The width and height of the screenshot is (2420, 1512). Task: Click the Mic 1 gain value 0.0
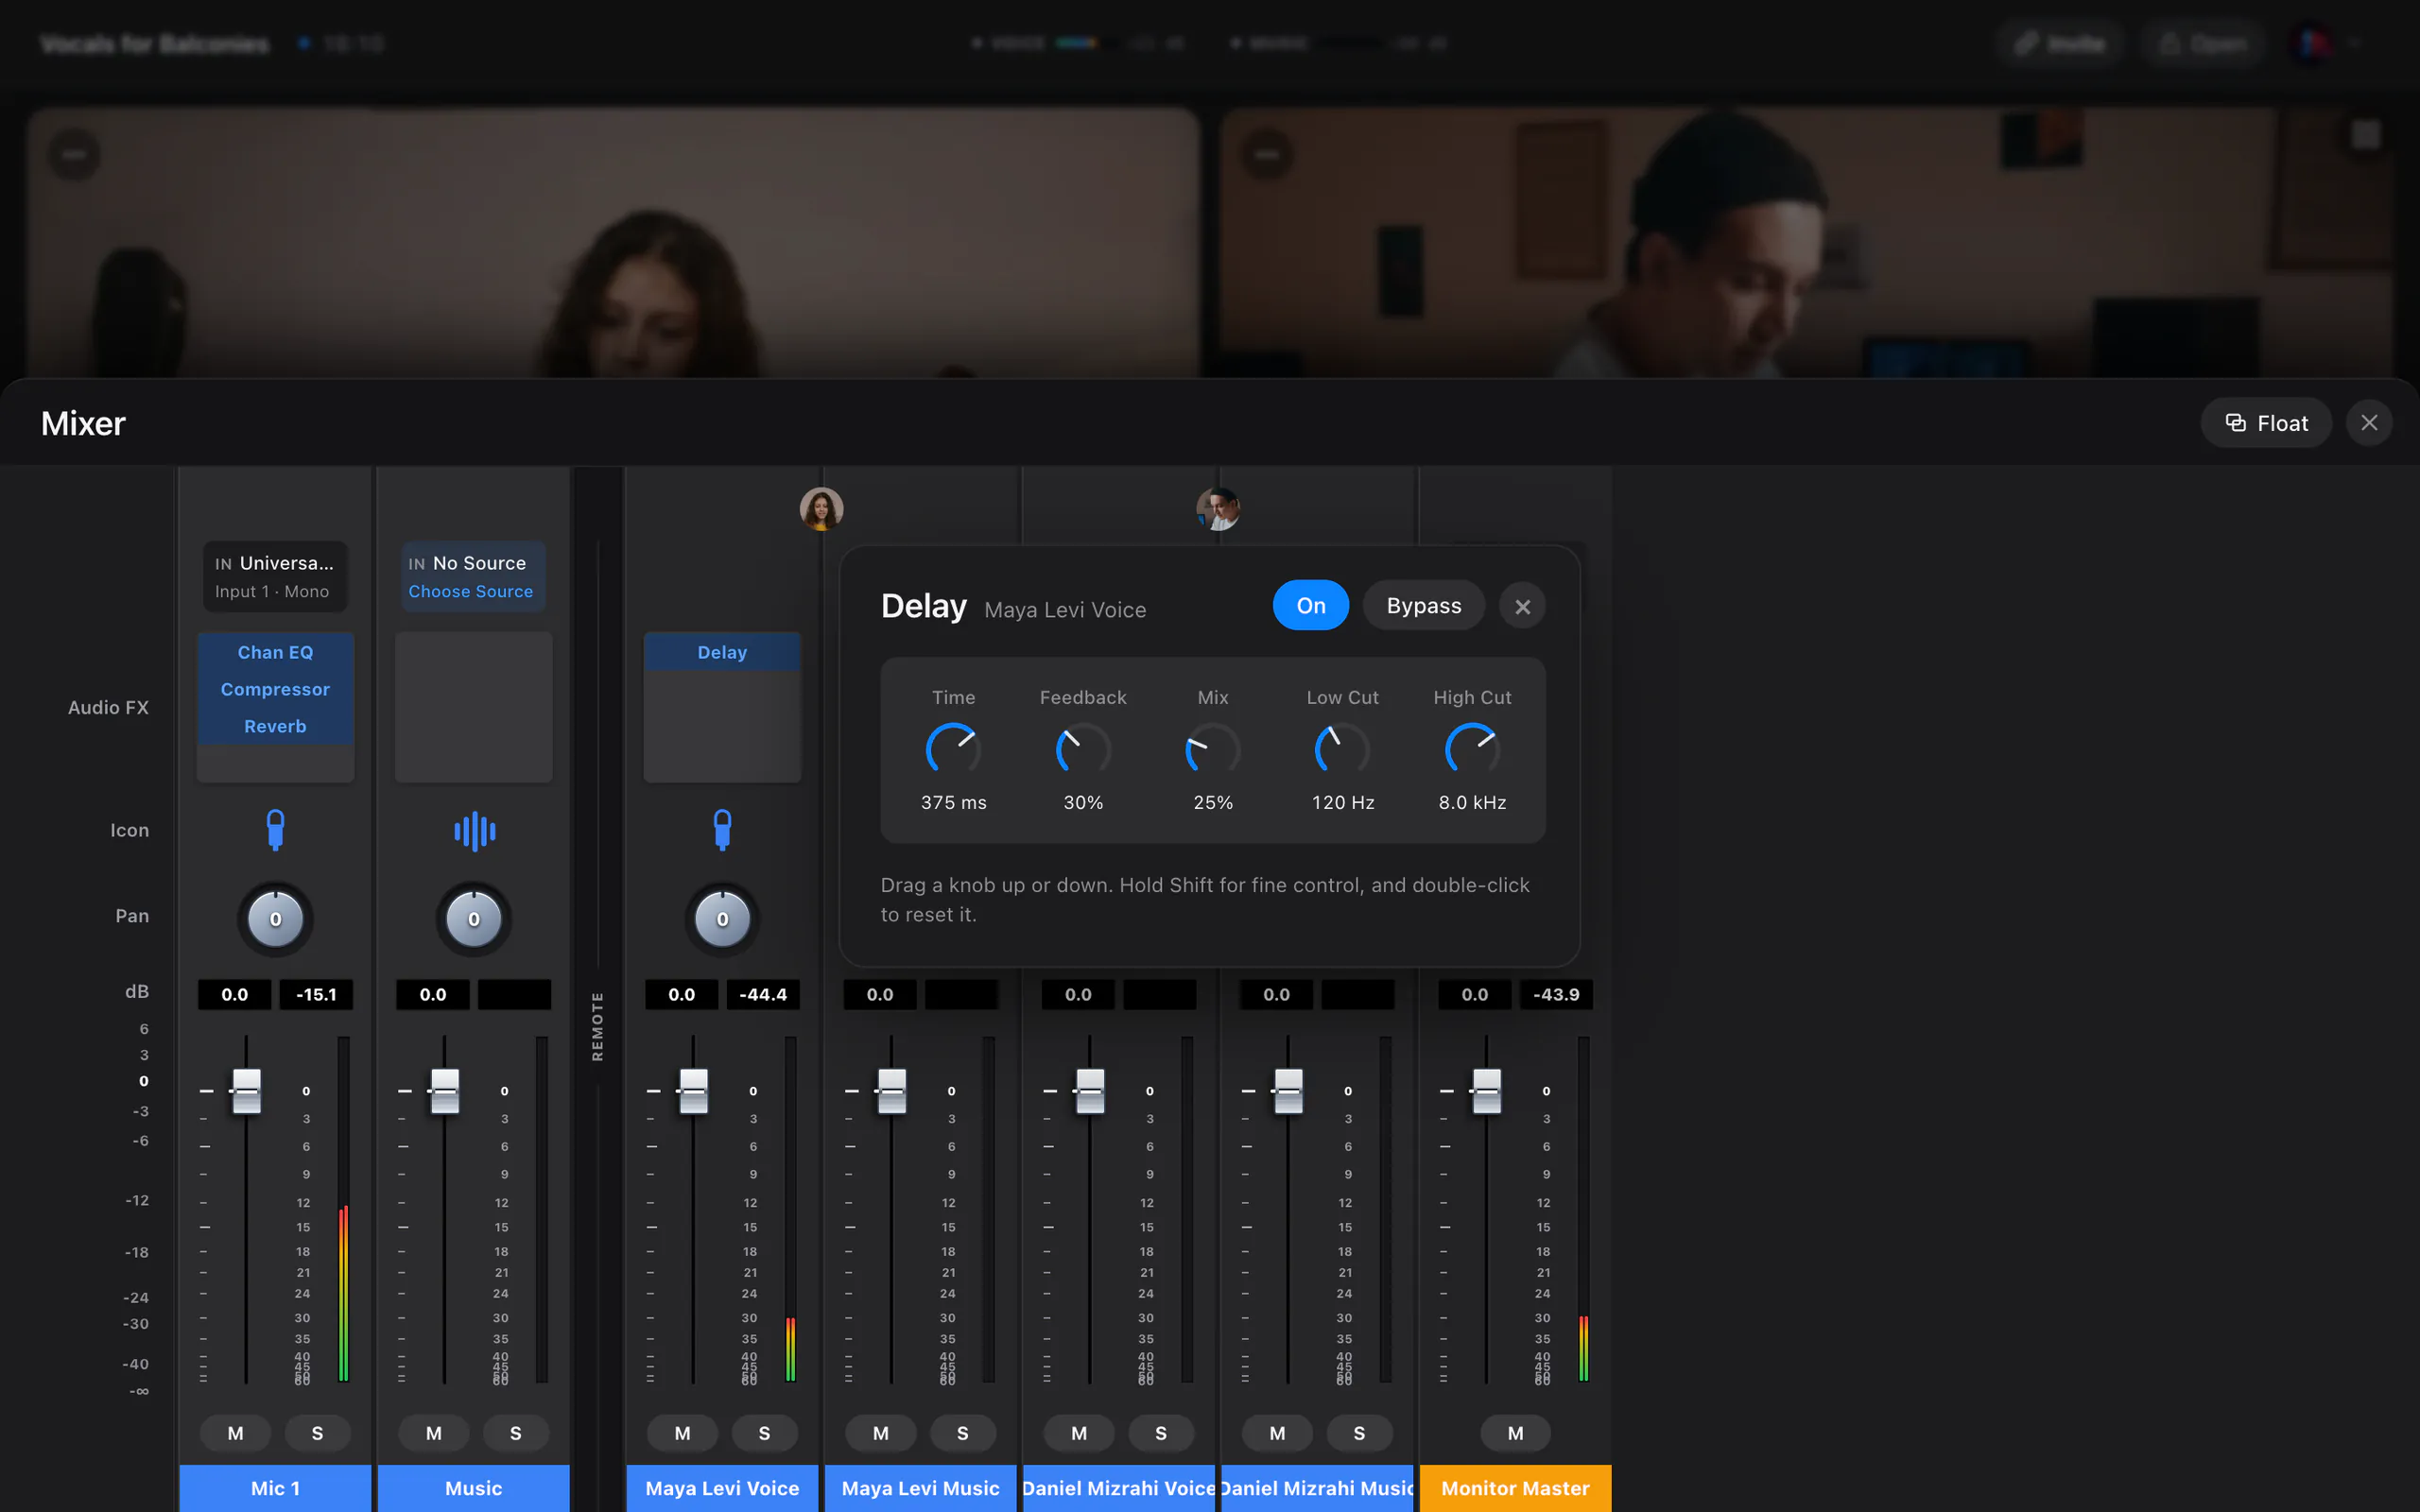235,994
